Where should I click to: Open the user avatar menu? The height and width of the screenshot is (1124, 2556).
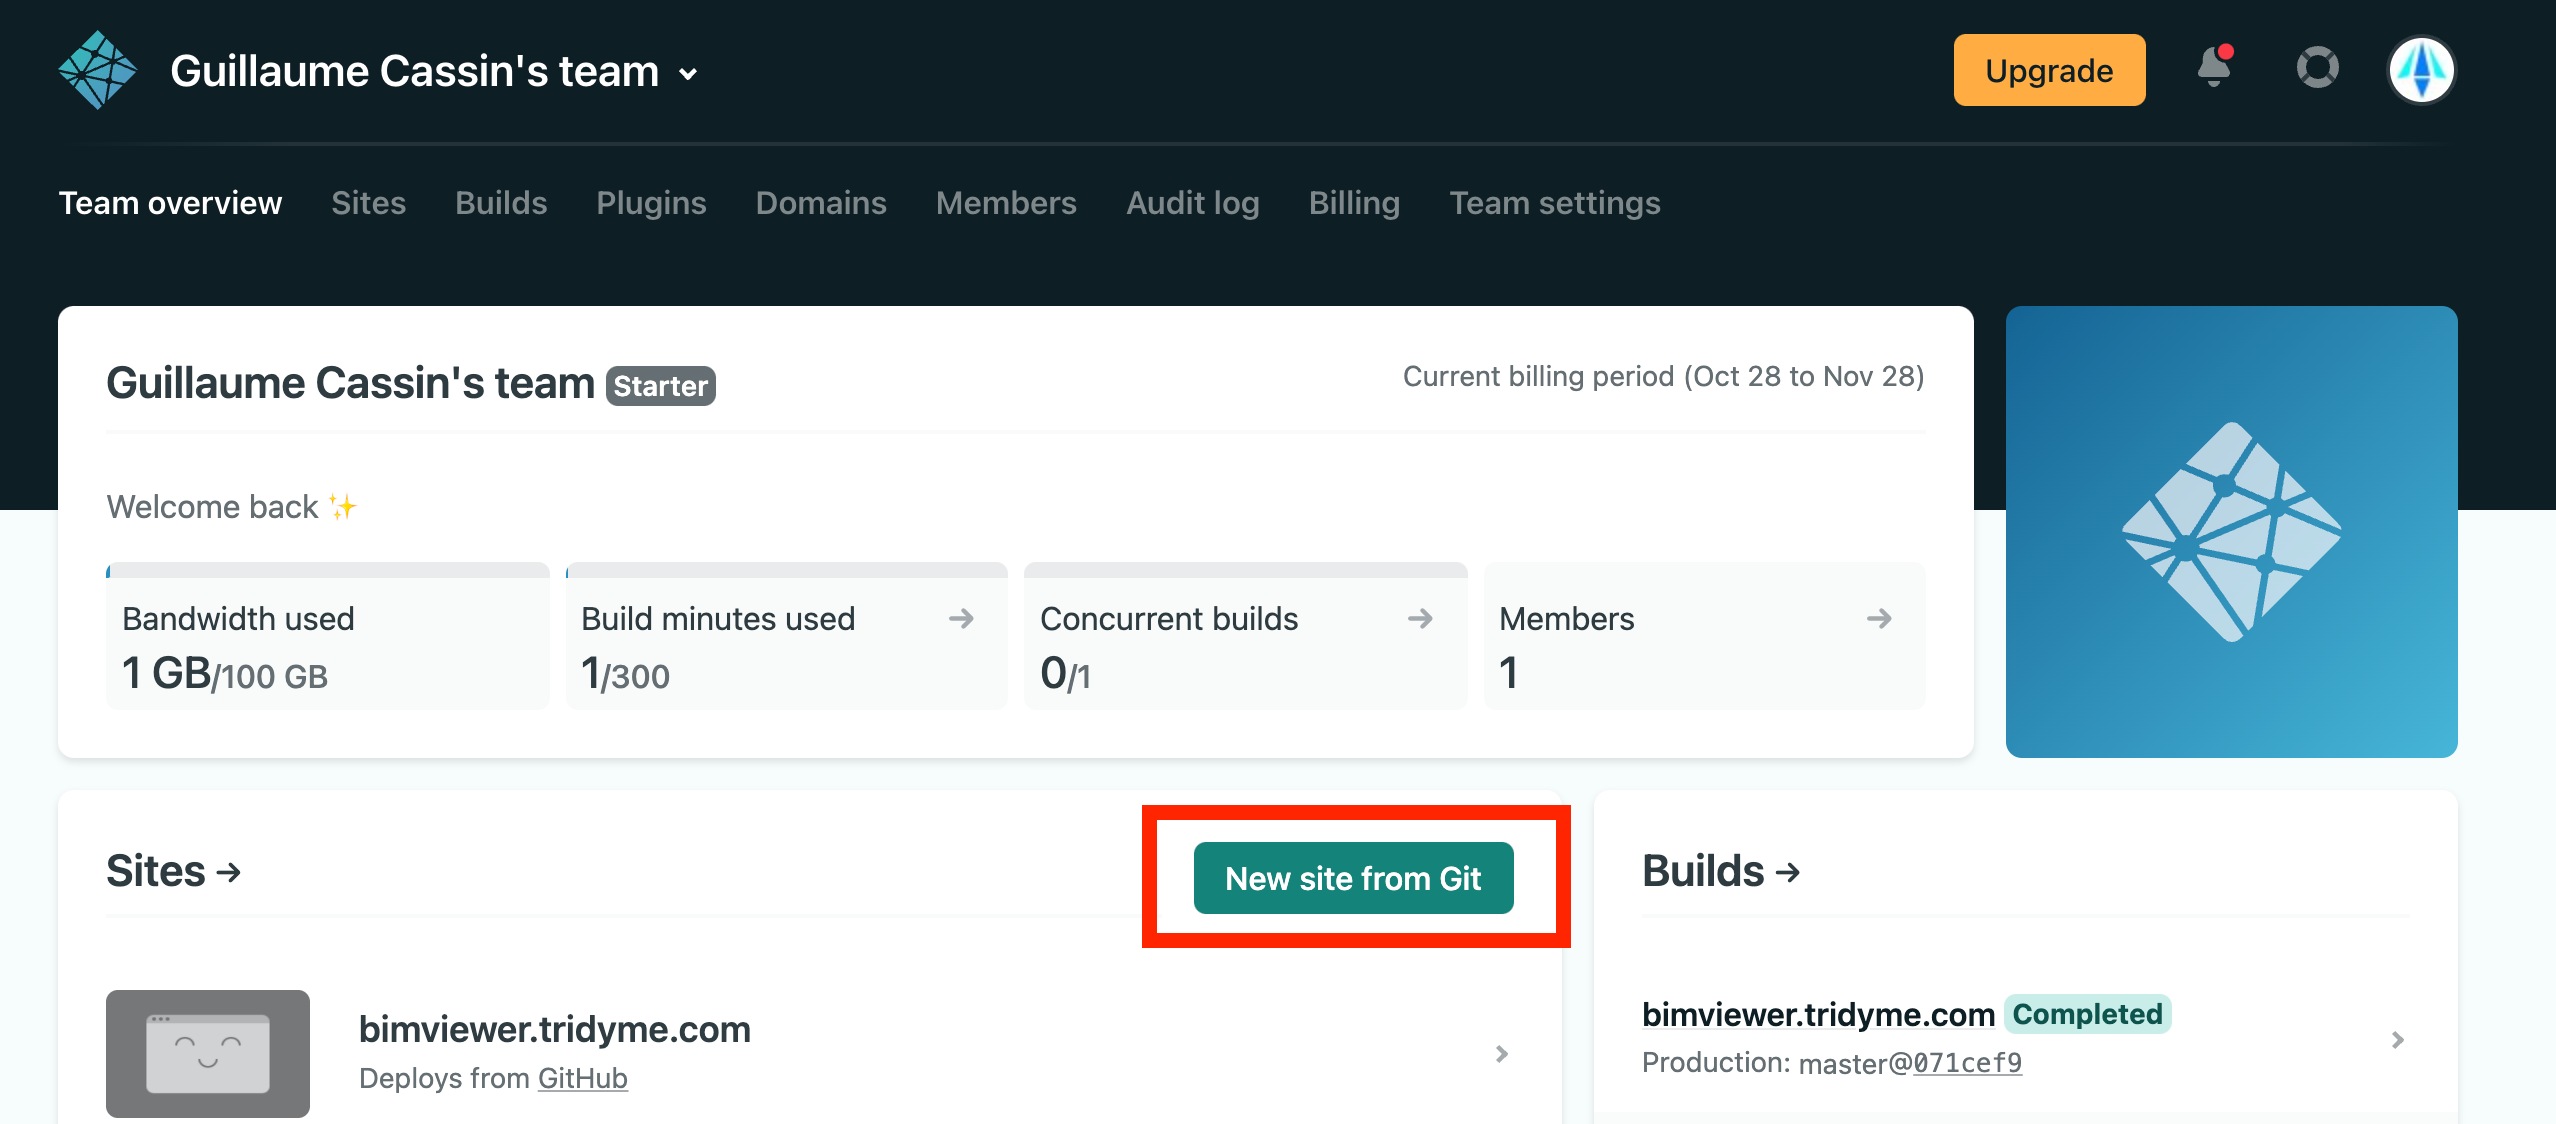[2421, 70]
